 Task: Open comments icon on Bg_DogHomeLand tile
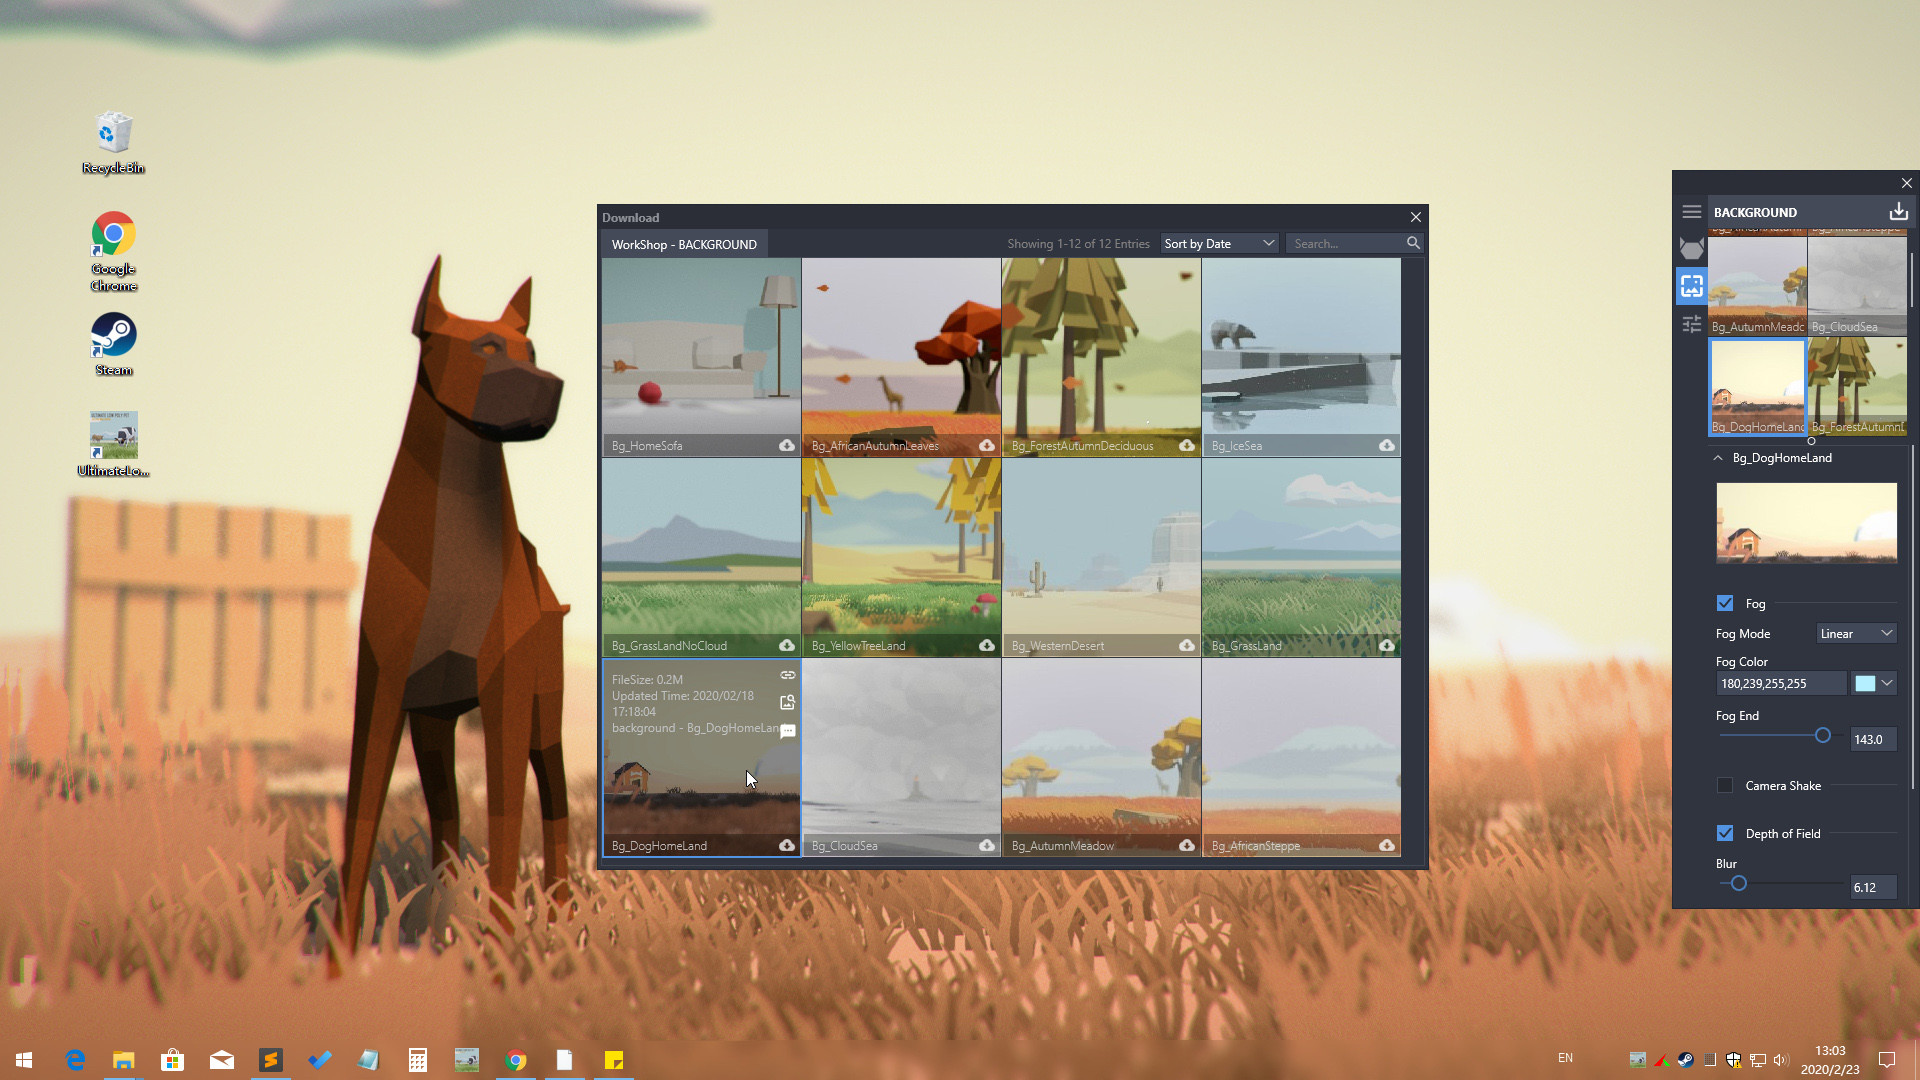tap(788, 731)
